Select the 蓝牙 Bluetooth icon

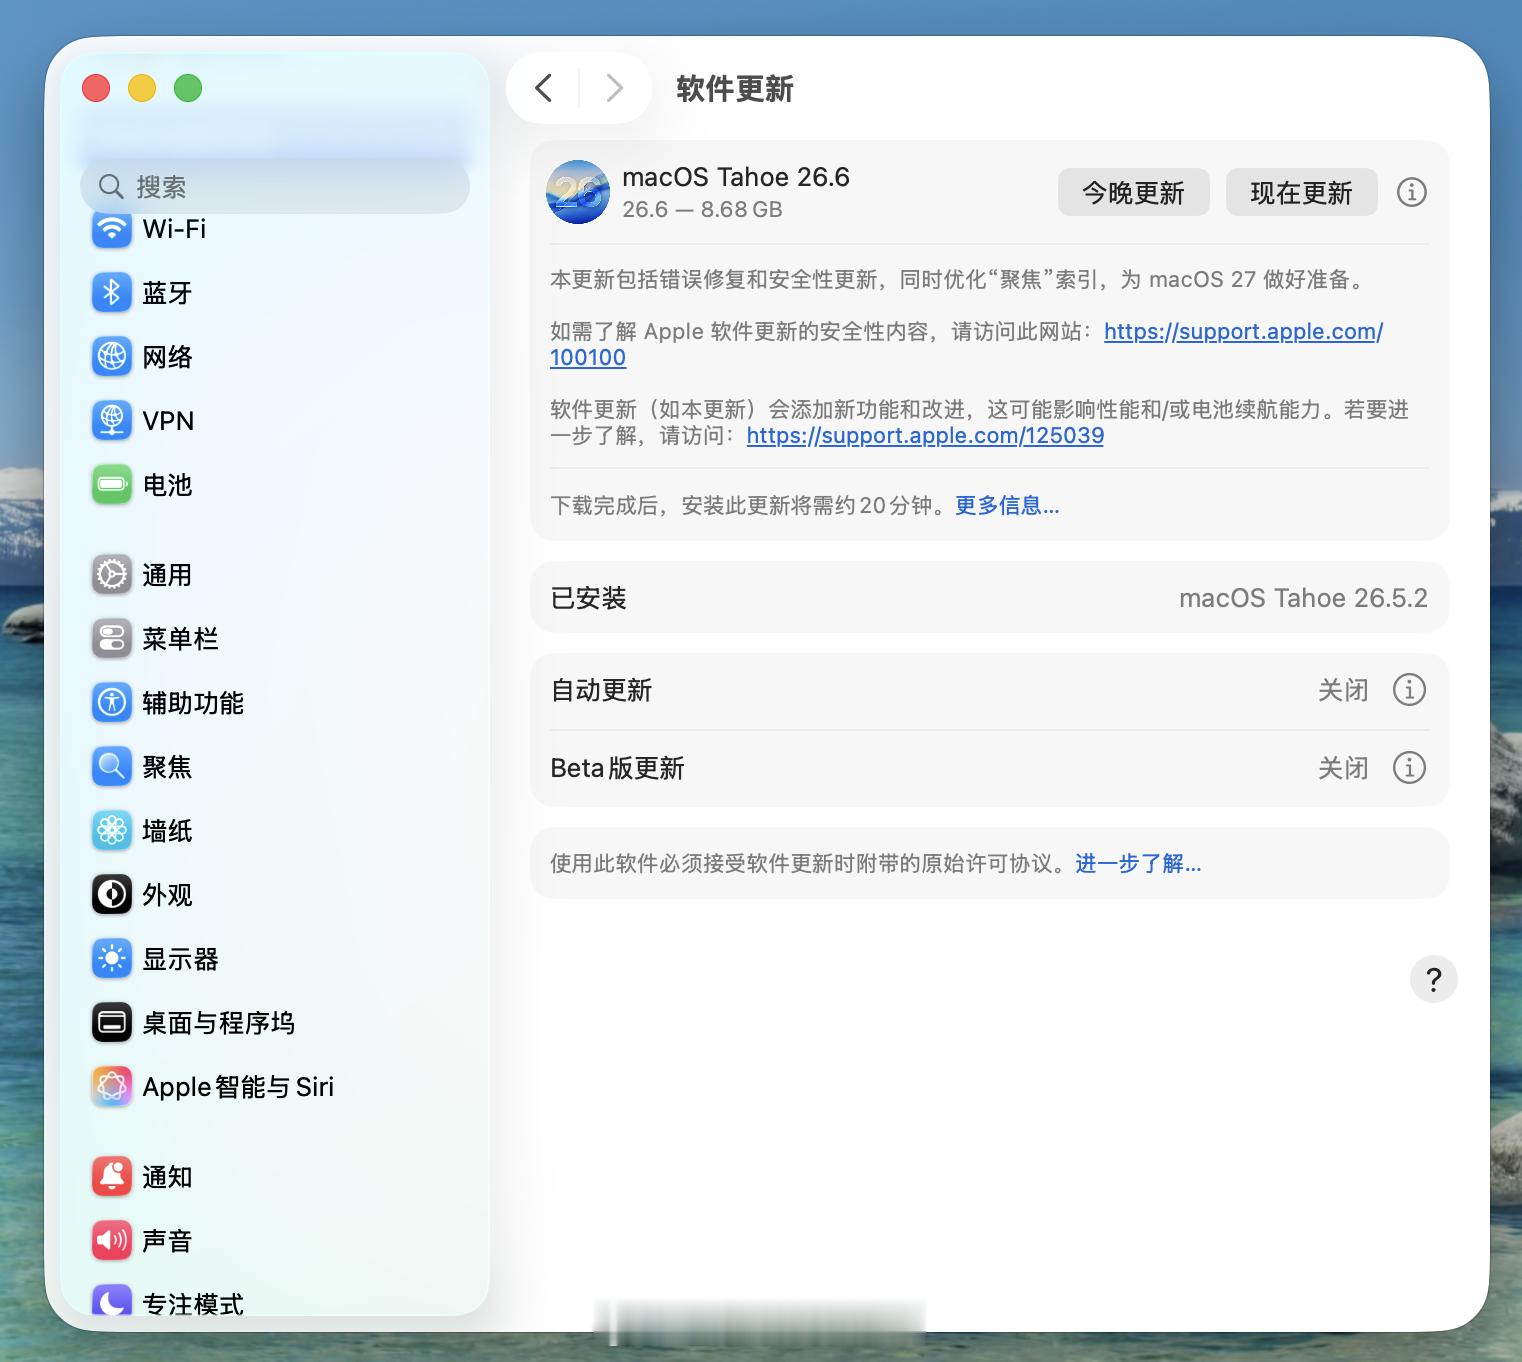pos(112,293)
